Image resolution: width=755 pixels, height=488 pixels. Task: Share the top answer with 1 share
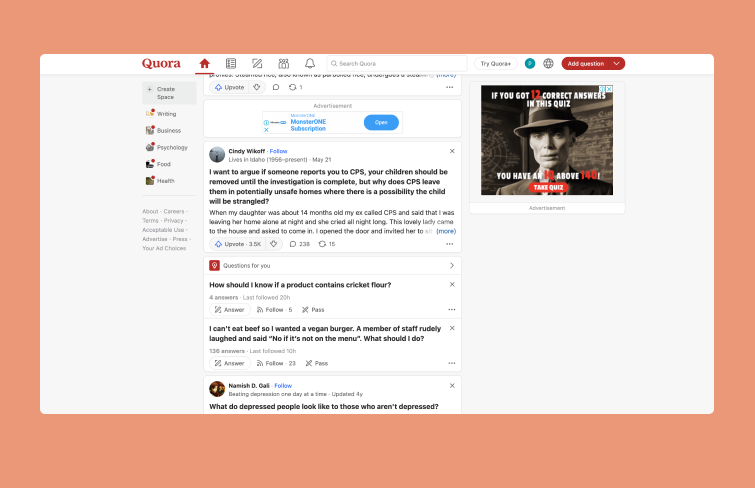click(x=295, y=87)
